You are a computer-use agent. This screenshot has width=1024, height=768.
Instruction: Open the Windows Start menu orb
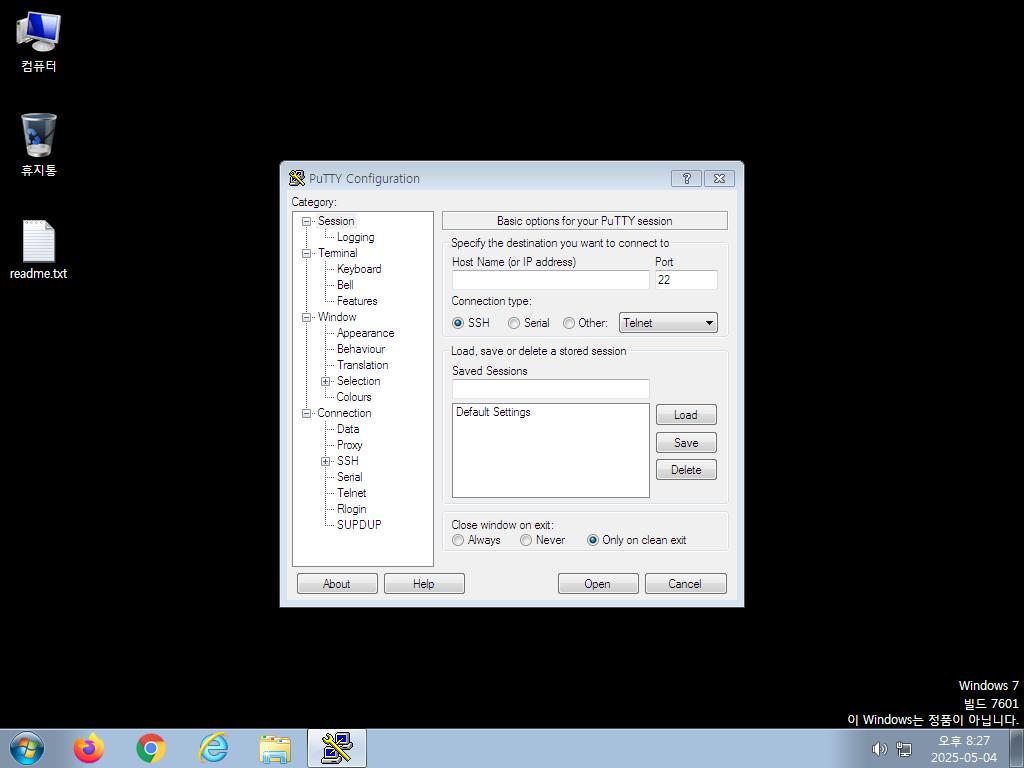click(x=27, y=748)
